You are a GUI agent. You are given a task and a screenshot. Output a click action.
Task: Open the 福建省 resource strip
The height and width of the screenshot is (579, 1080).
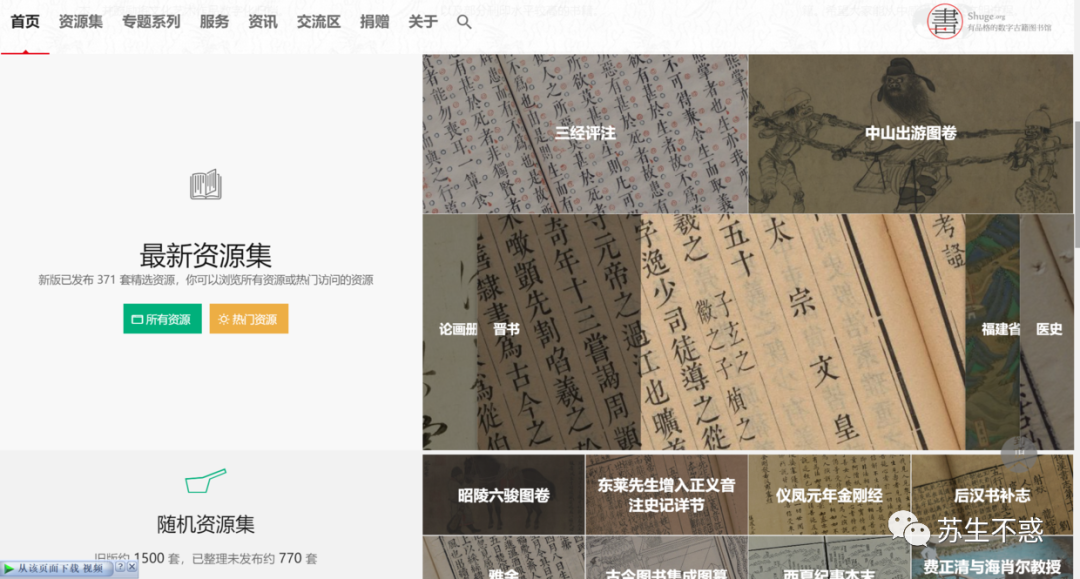[x=993, y=331]
